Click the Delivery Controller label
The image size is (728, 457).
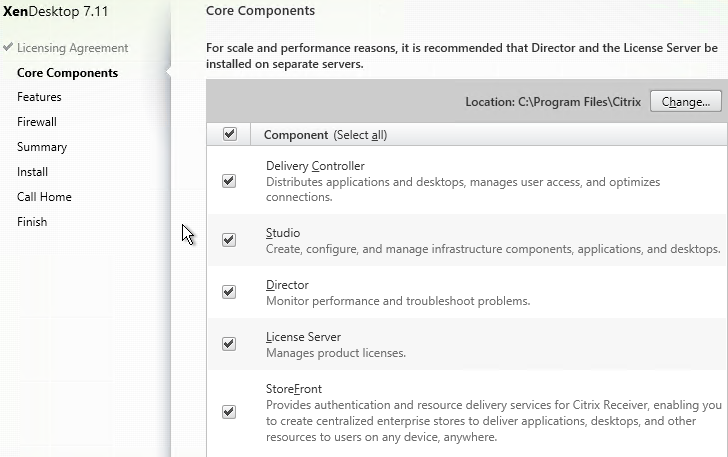click(x=315, y=166)
